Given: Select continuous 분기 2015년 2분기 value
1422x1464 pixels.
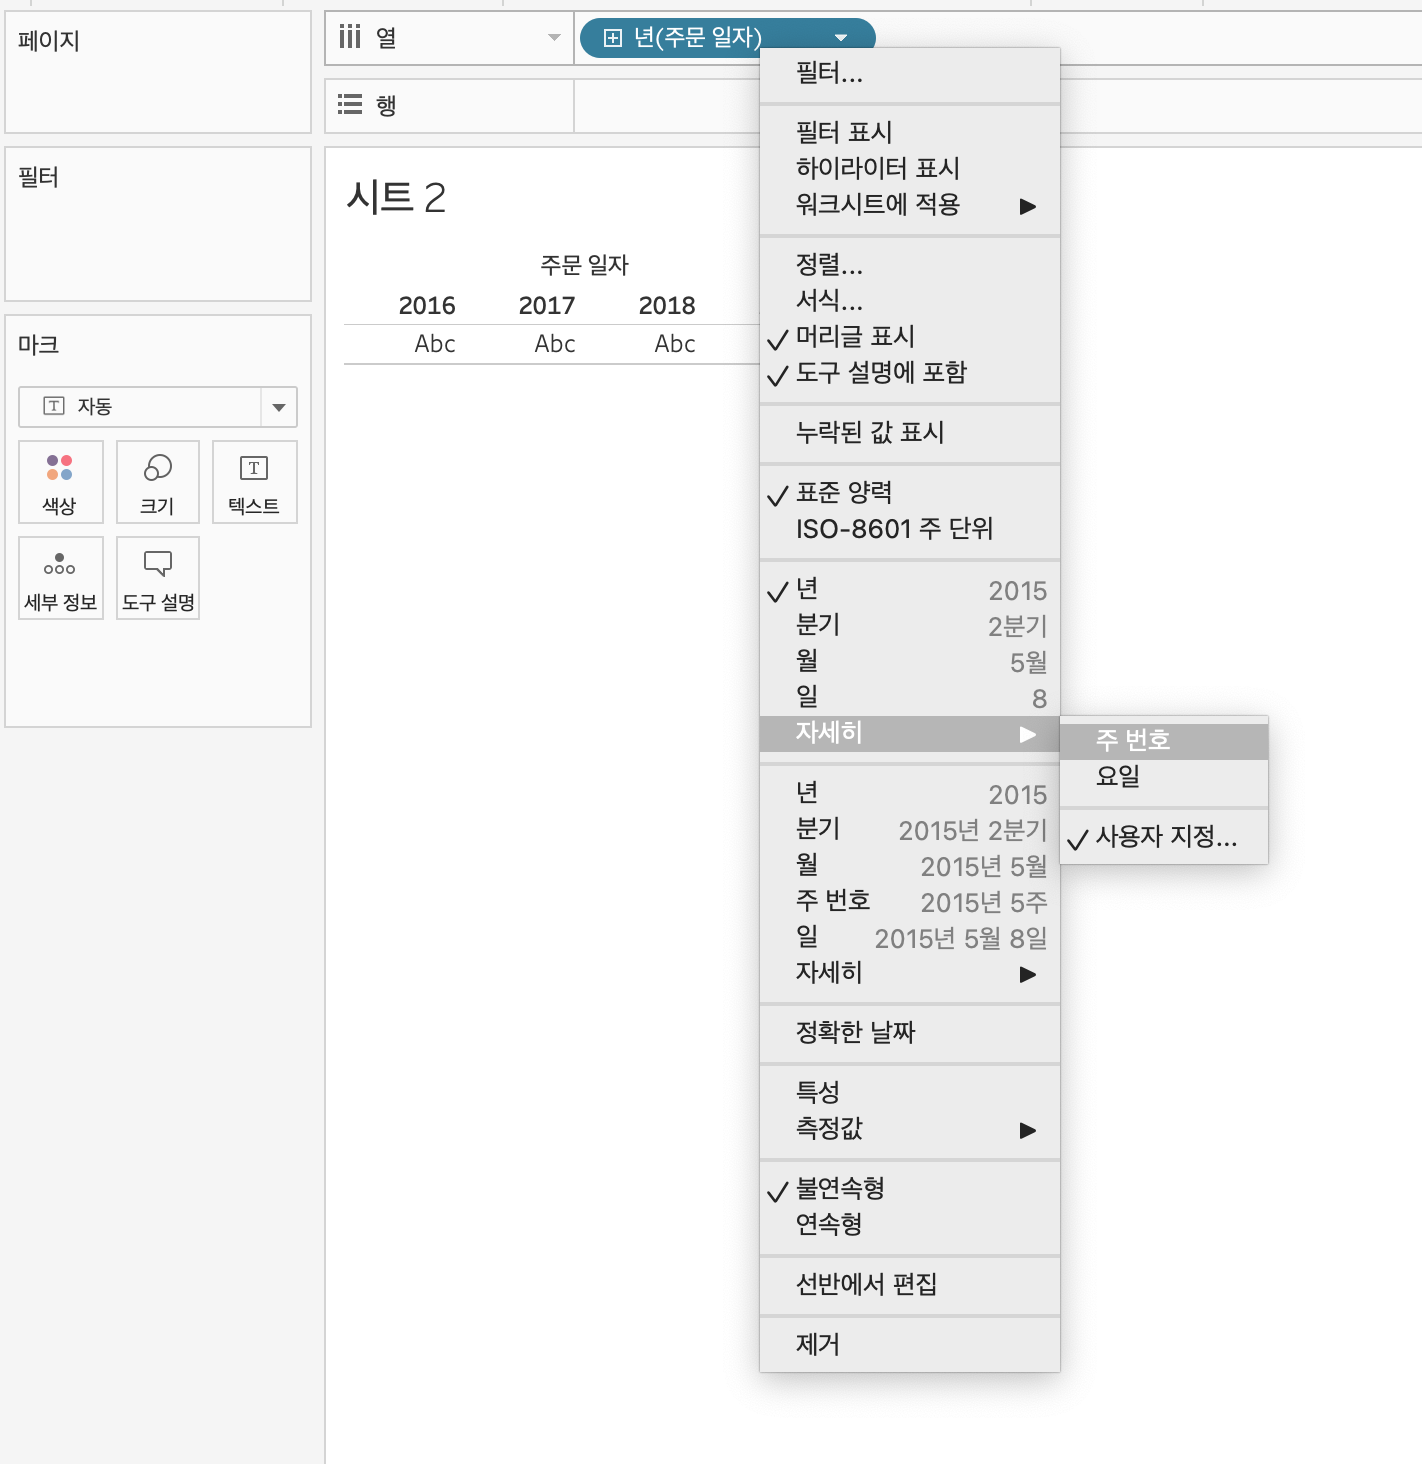Looking at the screenshot, I should click(910, 830).
